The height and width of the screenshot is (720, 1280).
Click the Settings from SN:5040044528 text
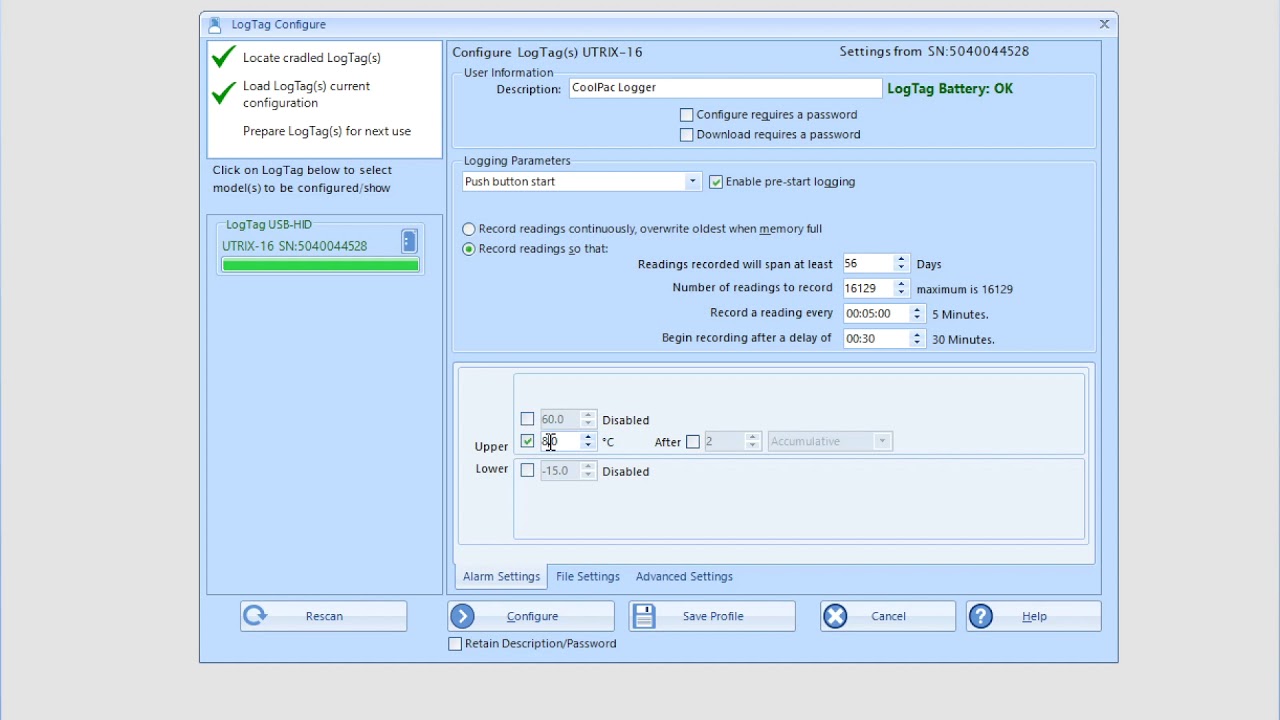click(934, 51)
